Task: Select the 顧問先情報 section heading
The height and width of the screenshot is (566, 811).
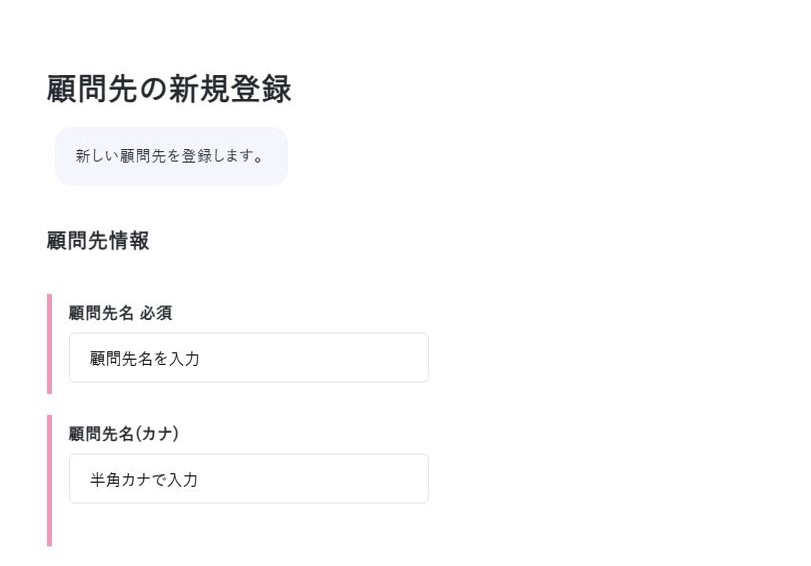Action: tap(98, 241)
